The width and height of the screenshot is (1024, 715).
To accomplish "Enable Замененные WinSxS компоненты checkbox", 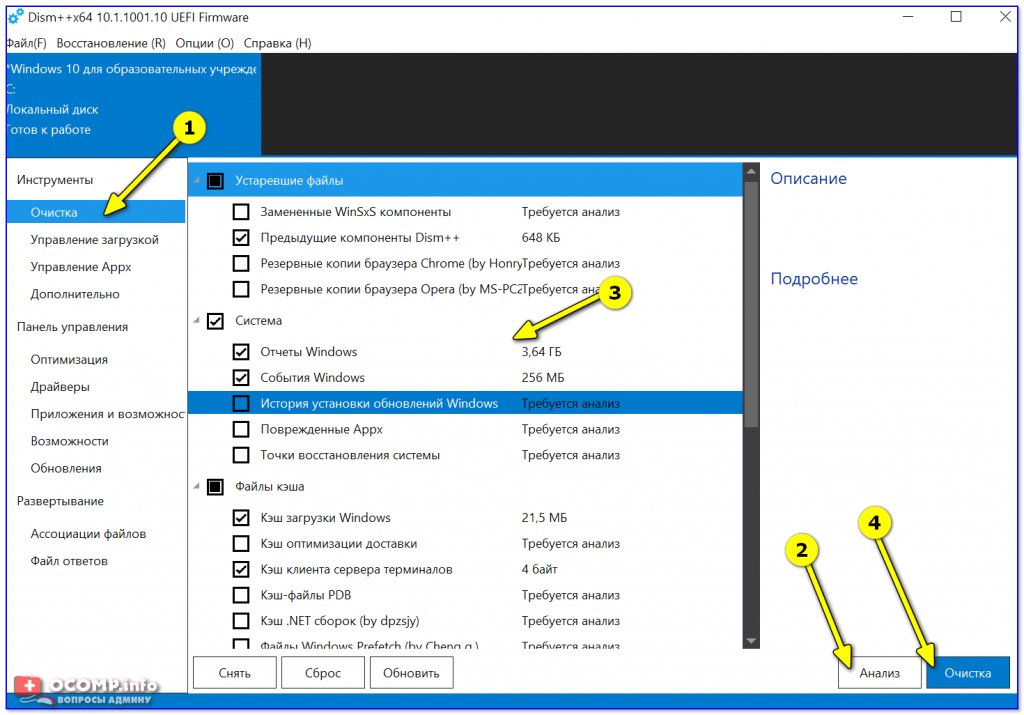I will (241, 212).
